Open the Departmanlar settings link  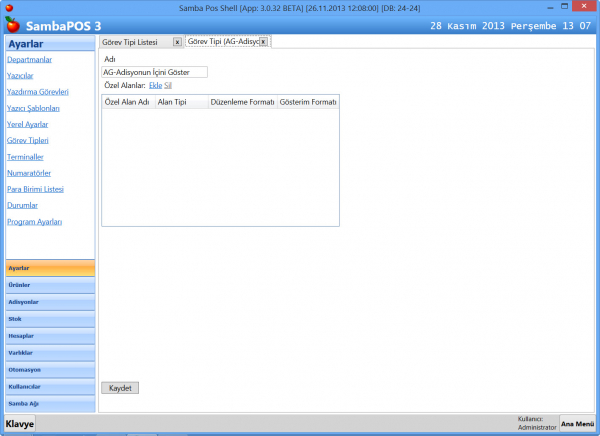click(x=30, y=59)
